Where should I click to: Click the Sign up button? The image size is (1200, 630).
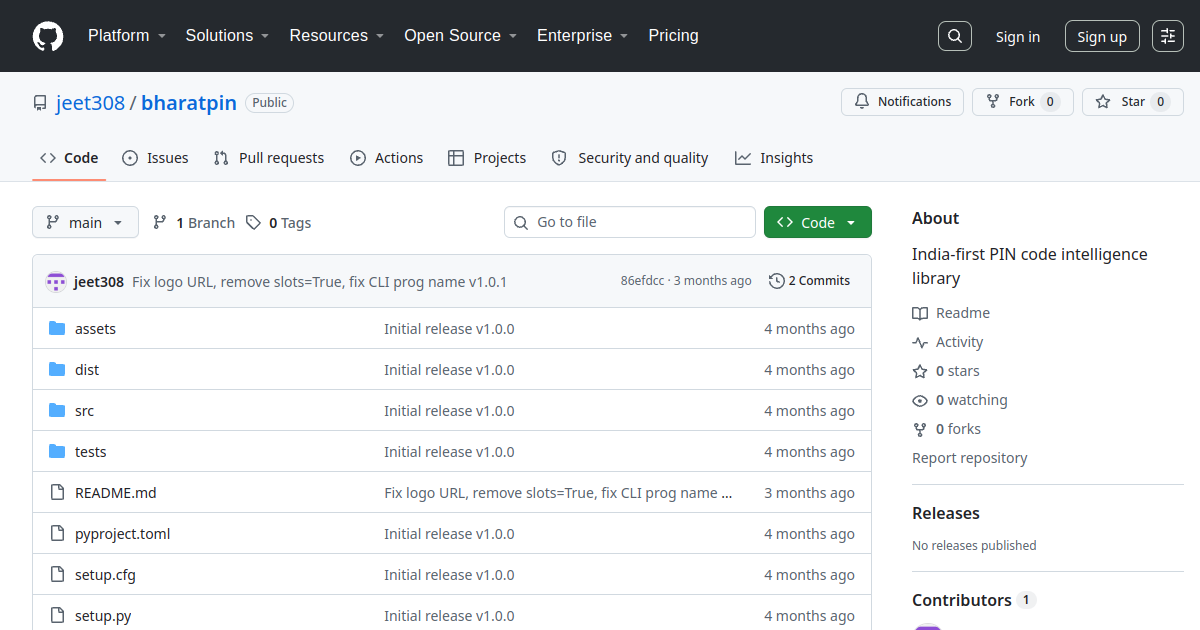(1102, 36)
